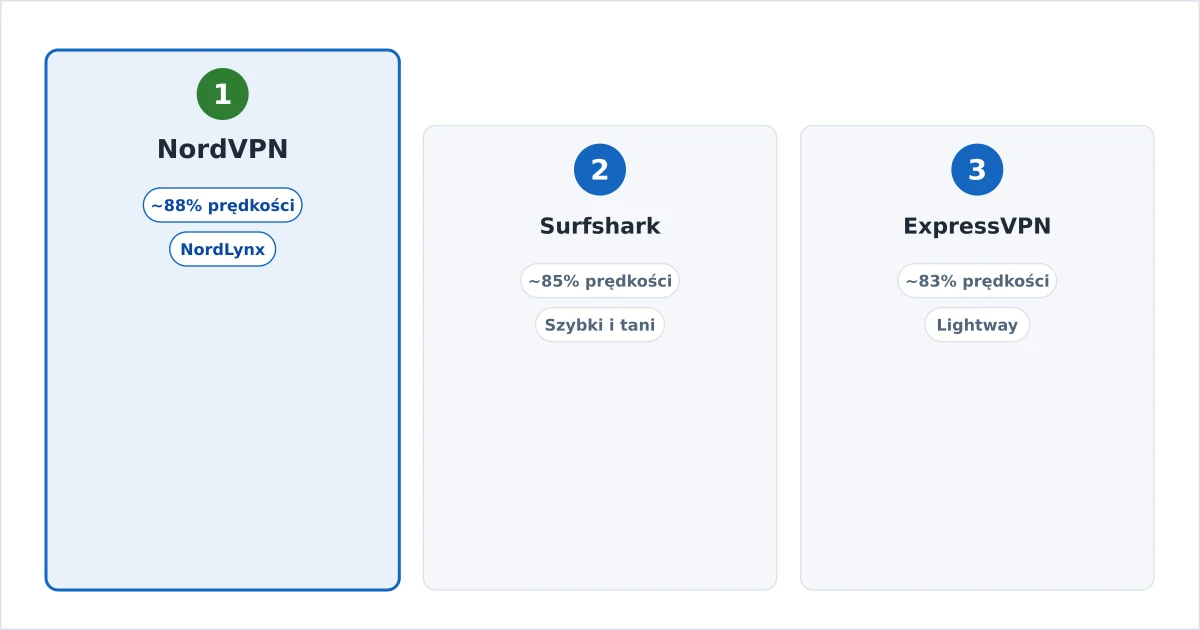The width and height of the screenshot is (1200, 630).
Task: Click the blank space above the Surfshark card
Action: click(600, 85)
